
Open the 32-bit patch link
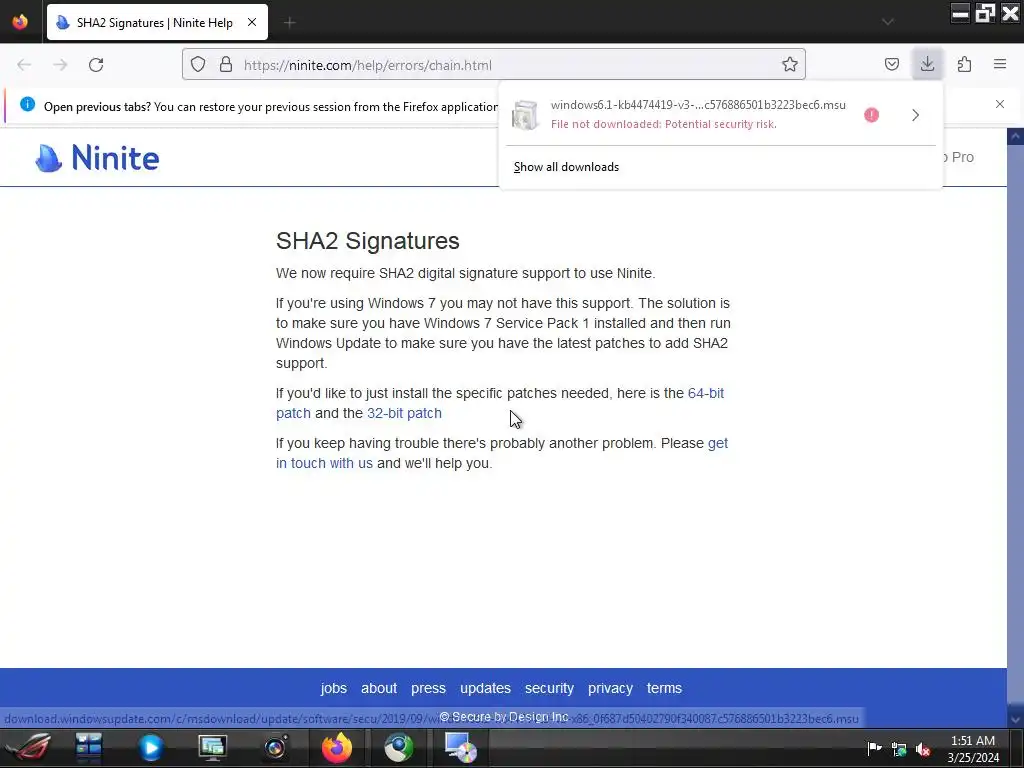point(404,413)
